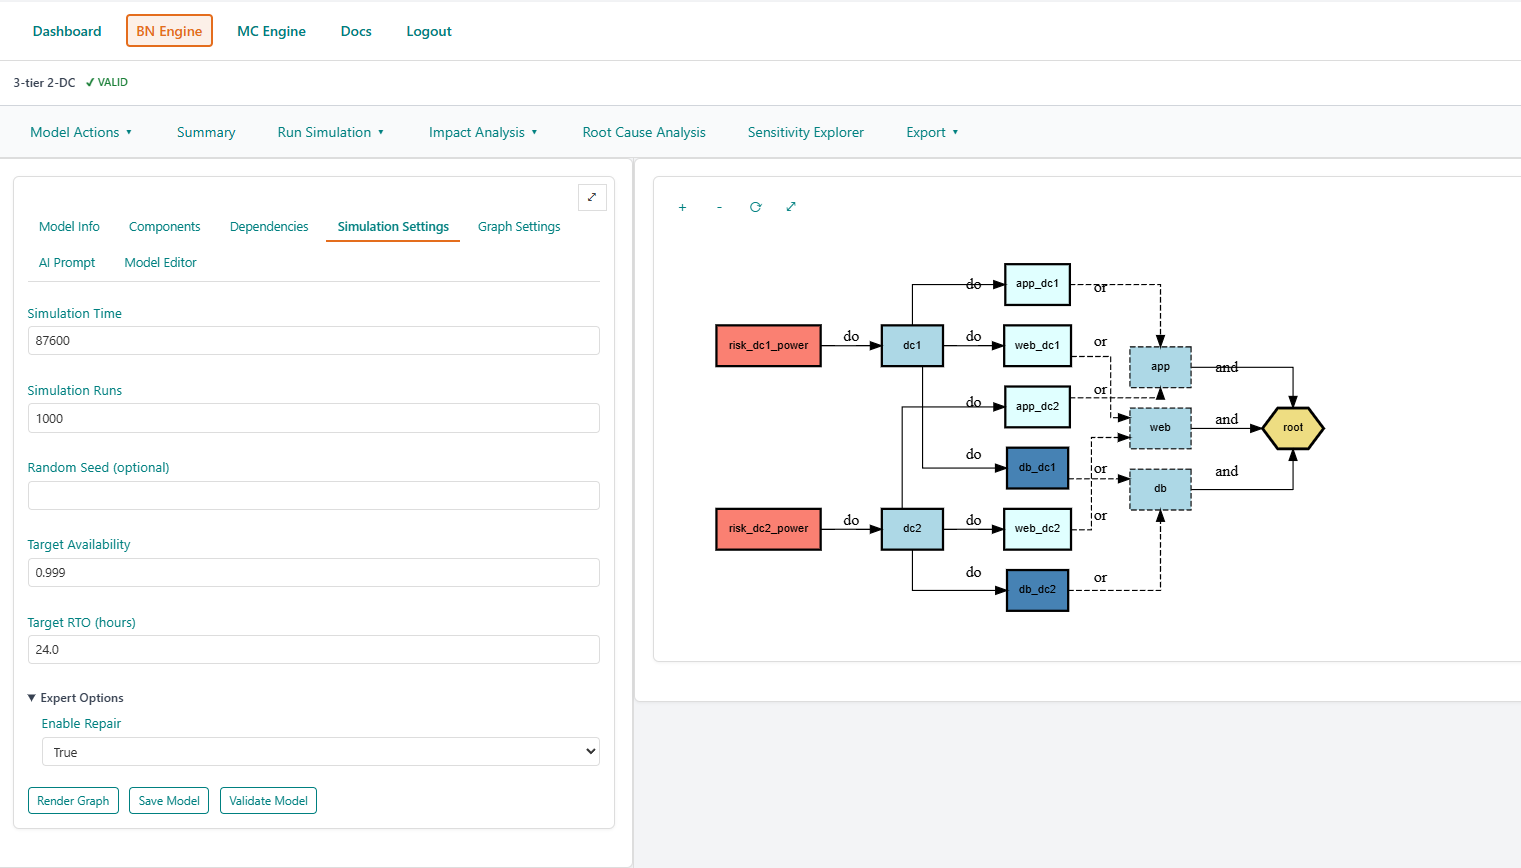
Task: Select the risk_dc1_power node
Action: coord(768,346)
